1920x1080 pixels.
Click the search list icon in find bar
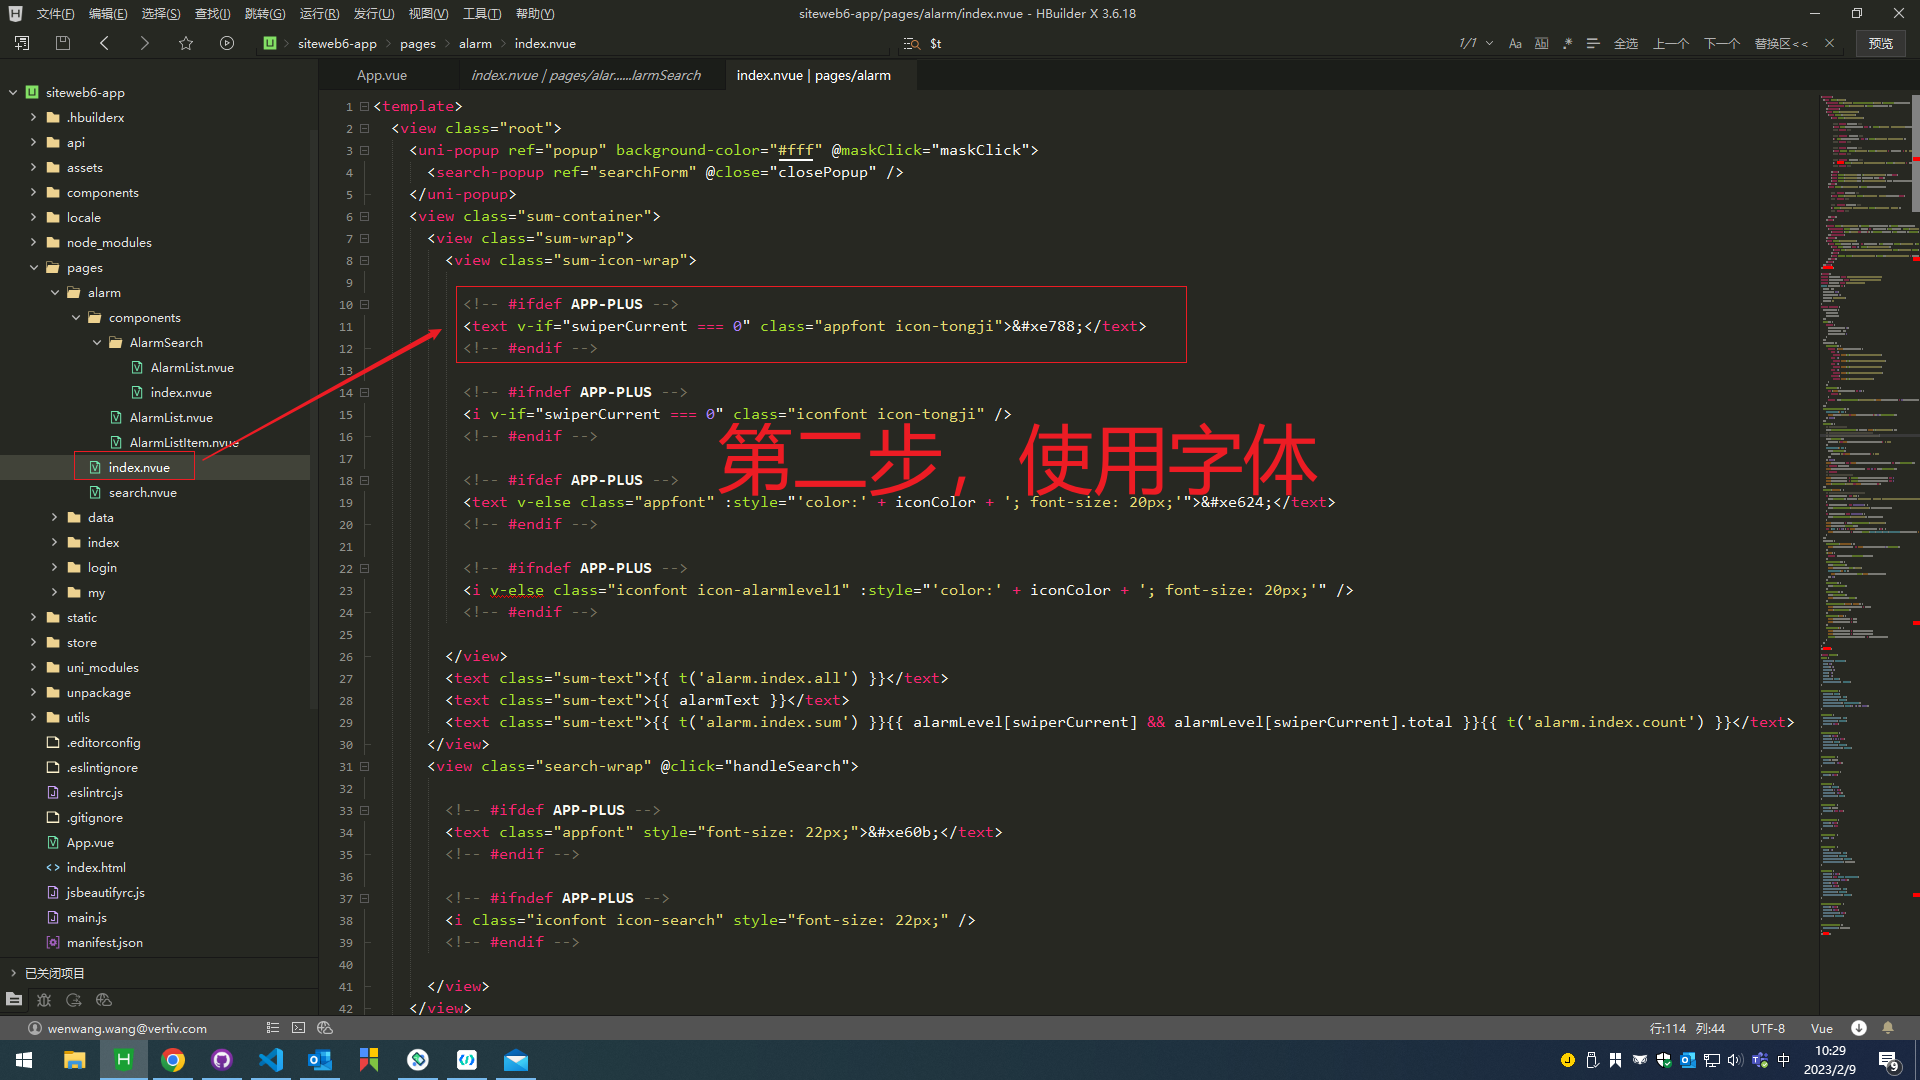tap(911, 43)
